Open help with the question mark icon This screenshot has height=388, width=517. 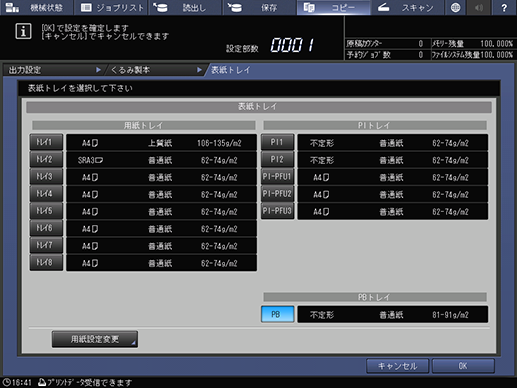click(504, 7)
